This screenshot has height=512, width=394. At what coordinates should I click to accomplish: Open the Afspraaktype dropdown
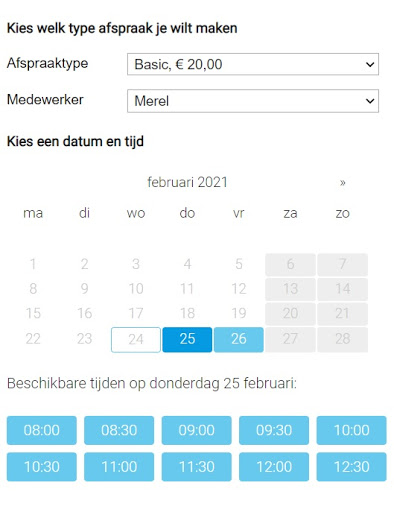(x=253, y=64)
